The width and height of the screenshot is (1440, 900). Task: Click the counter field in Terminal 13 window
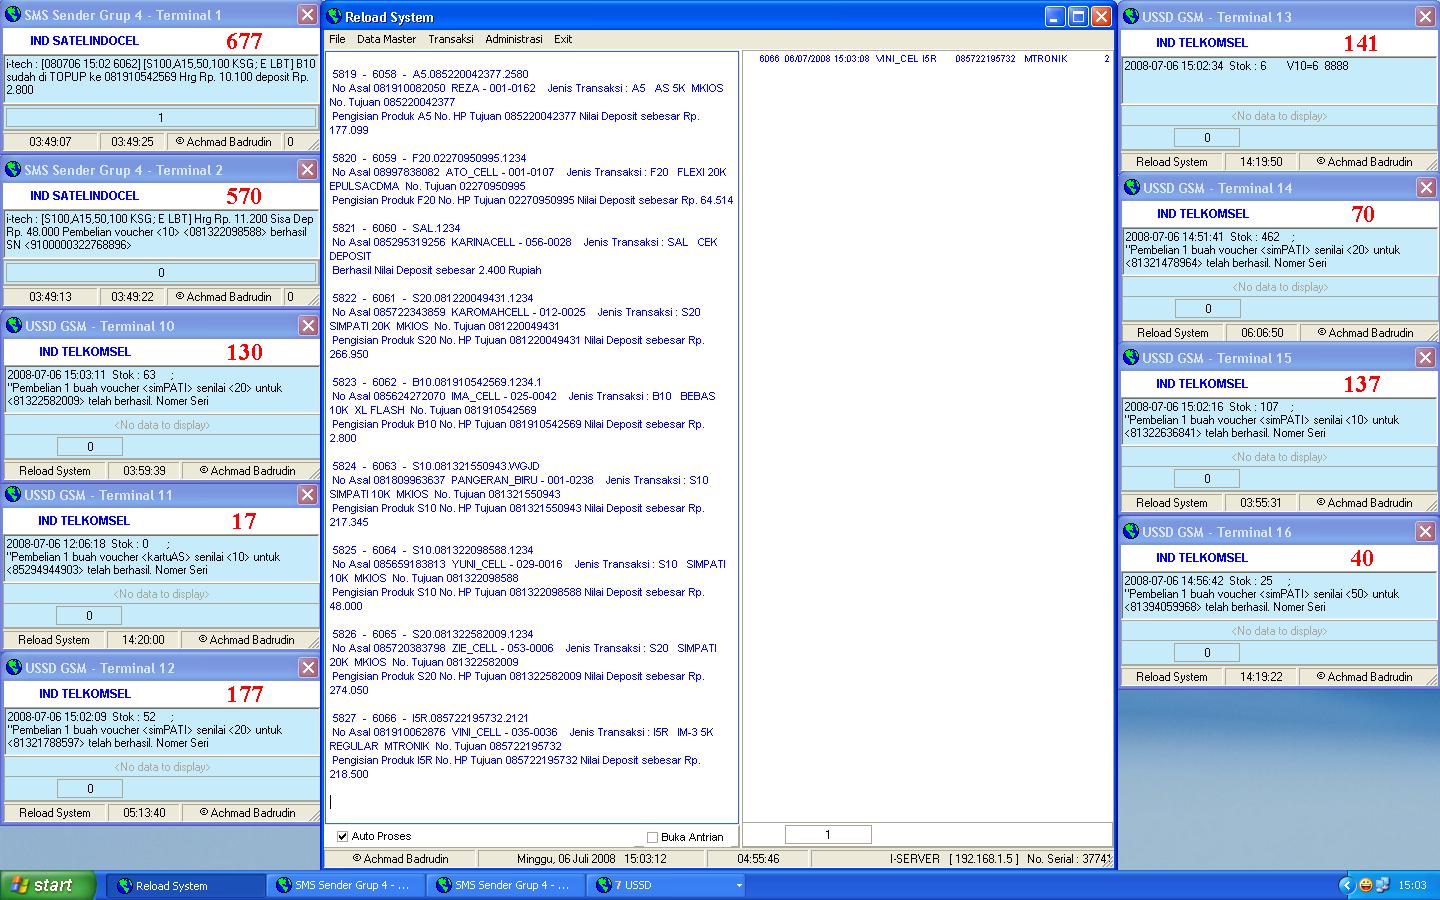point(1207,138)
